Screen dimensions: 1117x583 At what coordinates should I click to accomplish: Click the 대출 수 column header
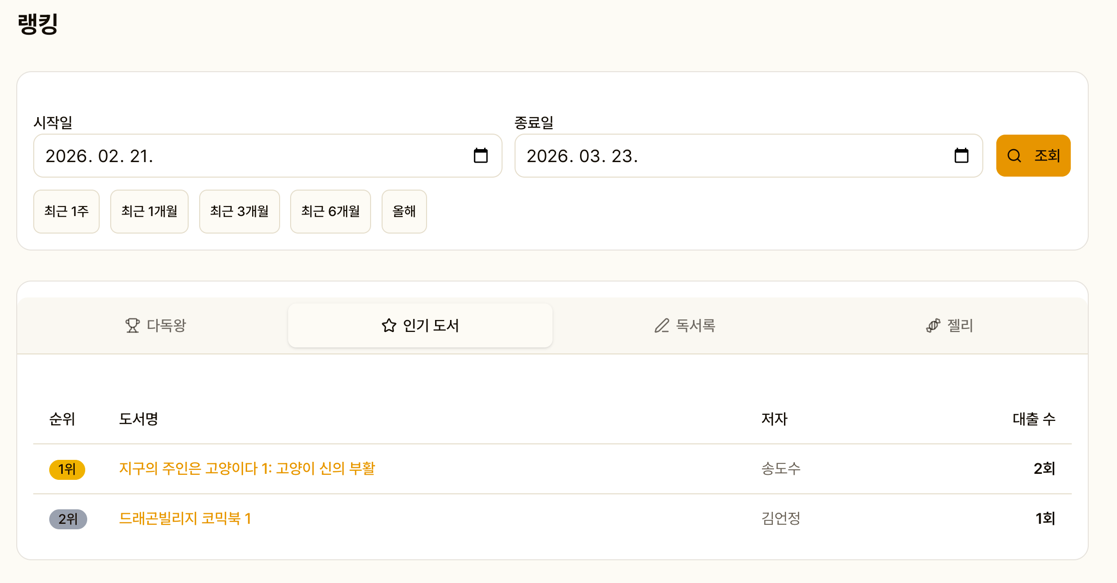click(1033, 420)
